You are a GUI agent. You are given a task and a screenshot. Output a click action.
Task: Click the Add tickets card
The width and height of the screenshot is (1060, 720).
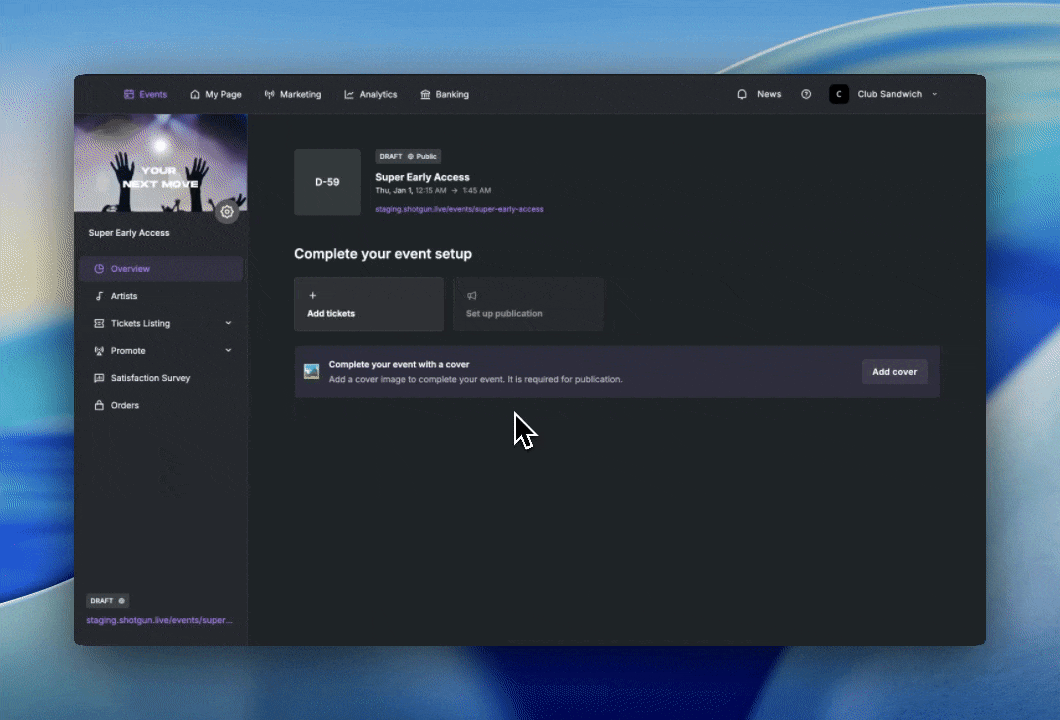coord(369,304)
